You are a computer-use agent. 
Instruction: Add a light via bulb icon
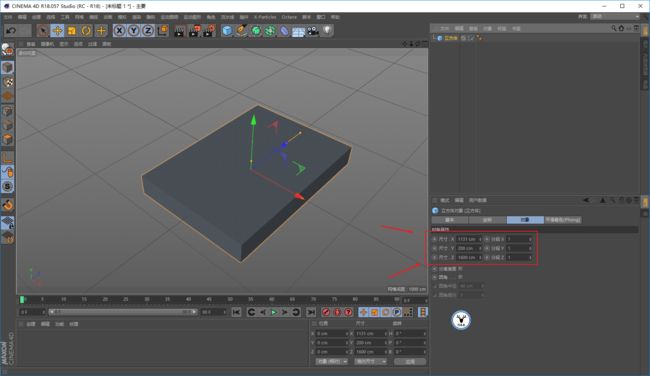pos(327,31)
